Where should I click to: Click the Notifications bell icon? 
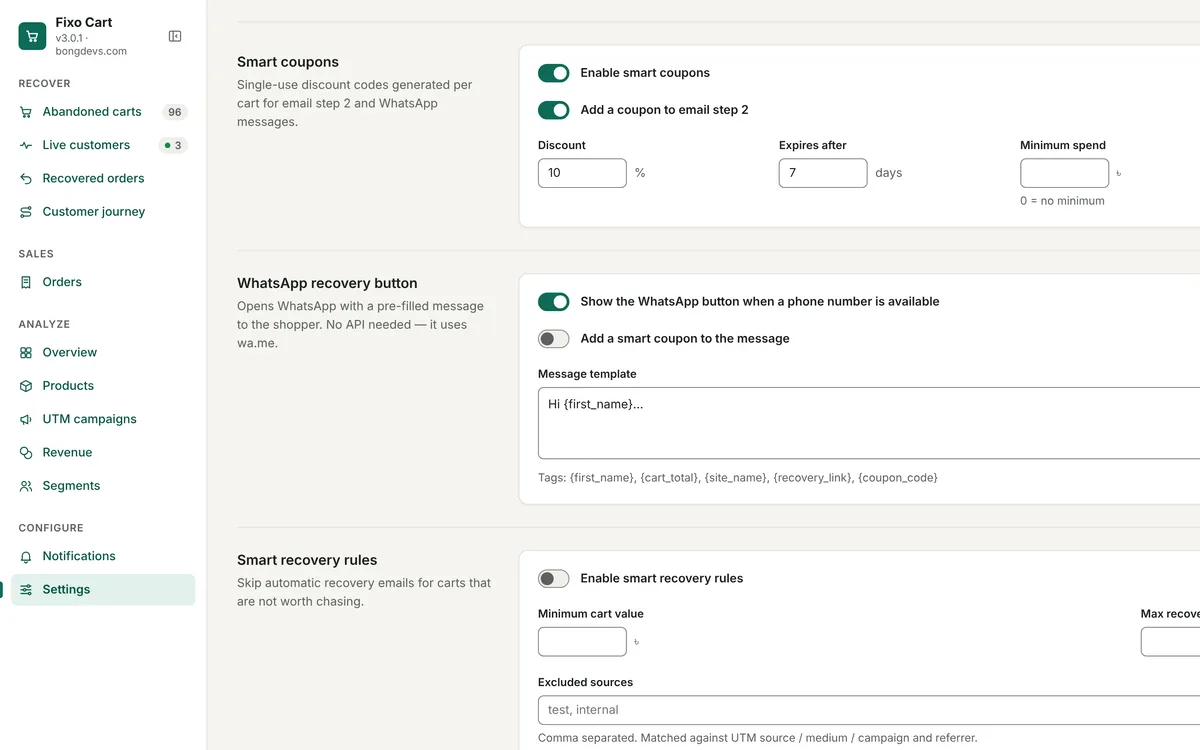[26, 556]
